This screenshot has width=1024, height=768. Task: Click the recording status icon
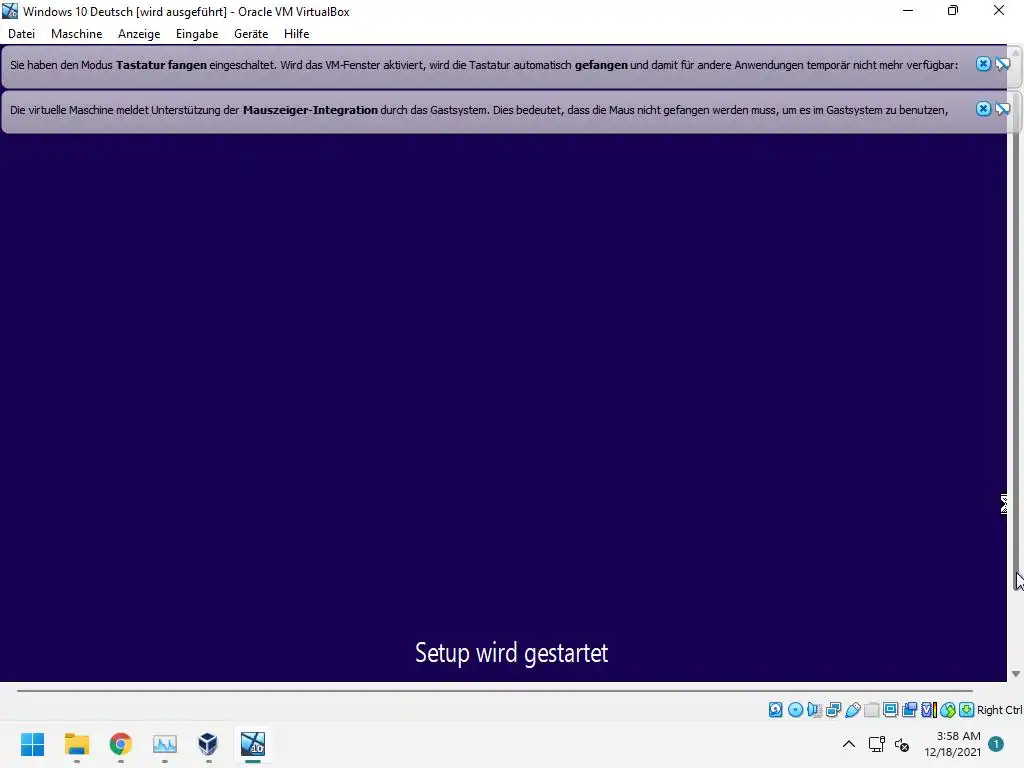(x=909, y=710)
